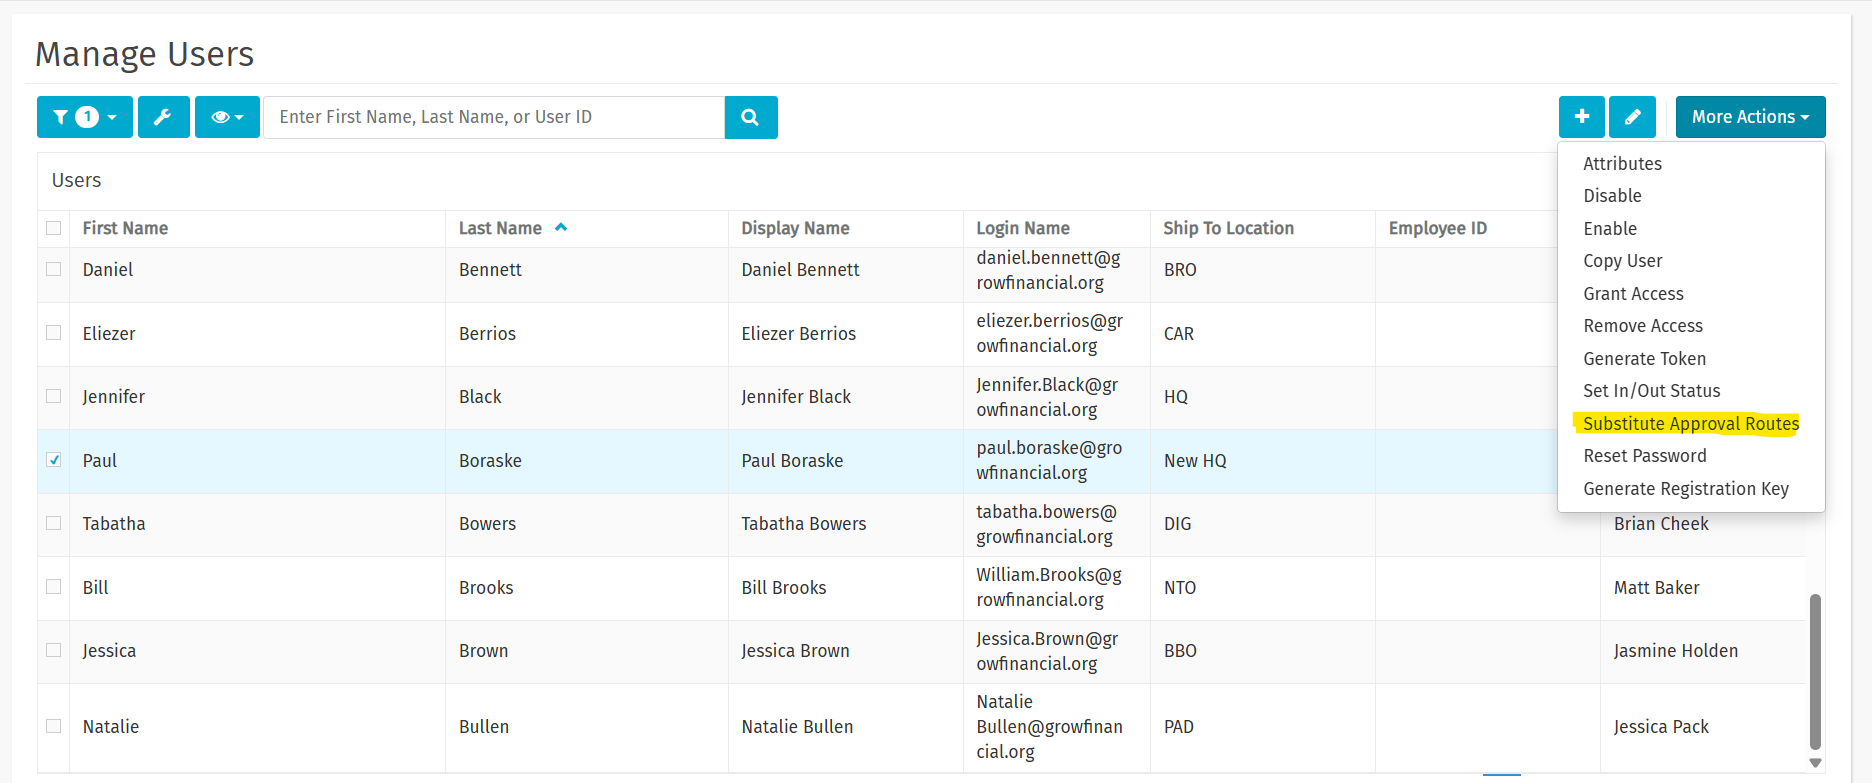The height and width of the screenshot is (783, 1872).
Task: Click the pencil edit user icon
Action: [1632, 117]
